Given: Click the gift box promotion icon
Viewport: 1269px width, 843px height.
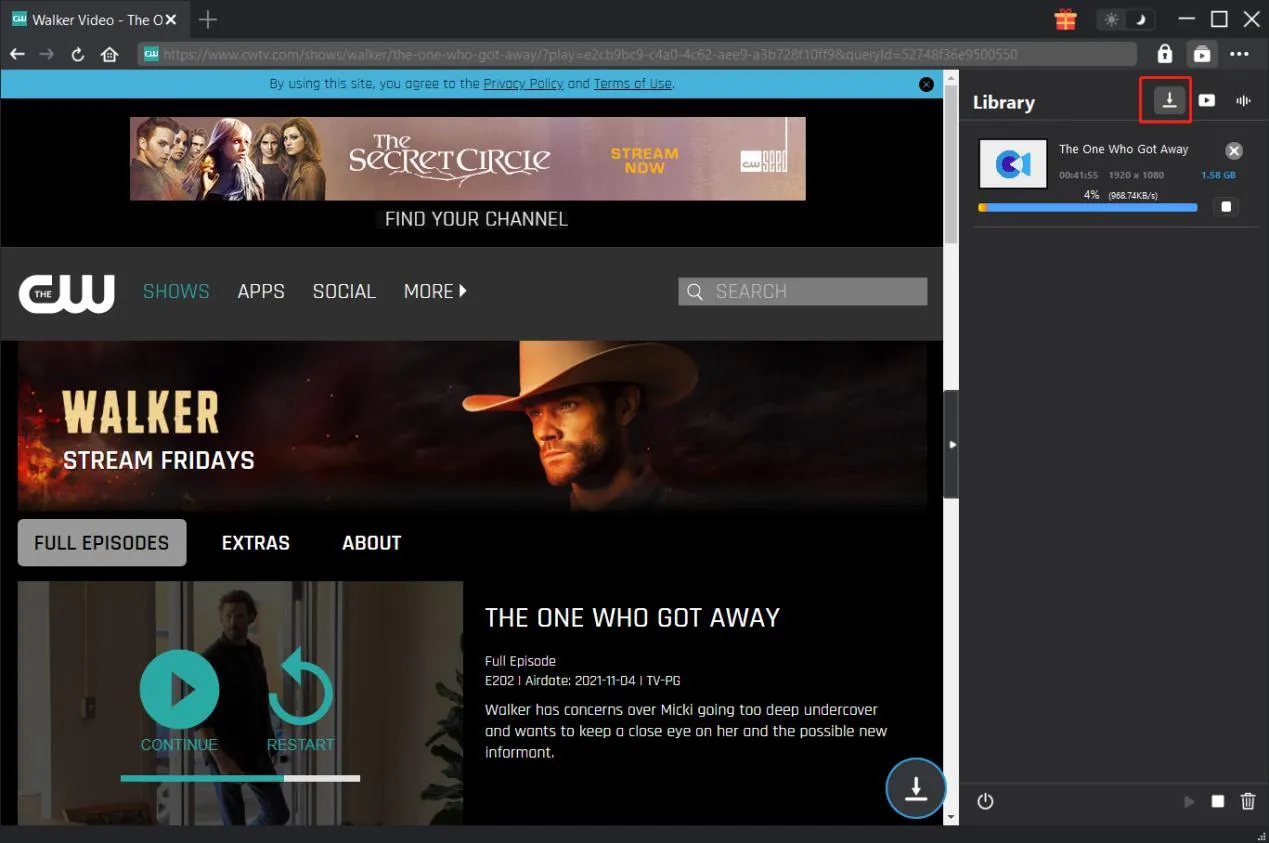Looking at the screenshot, I should pos(1065,19).
